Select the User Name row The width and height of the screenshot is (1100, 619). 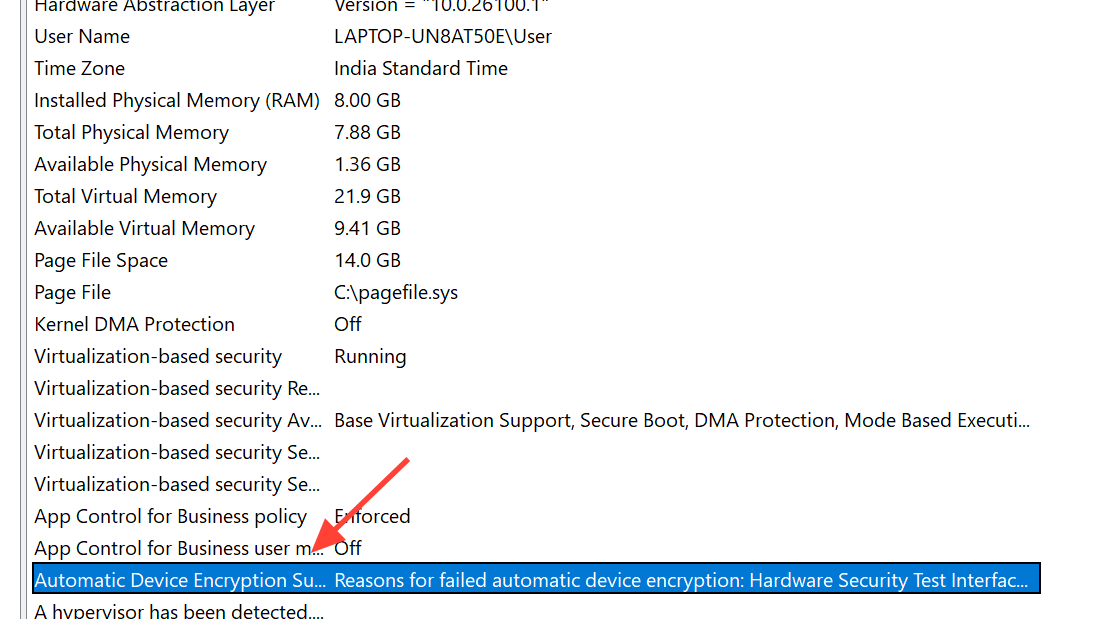tap(82, 37)
